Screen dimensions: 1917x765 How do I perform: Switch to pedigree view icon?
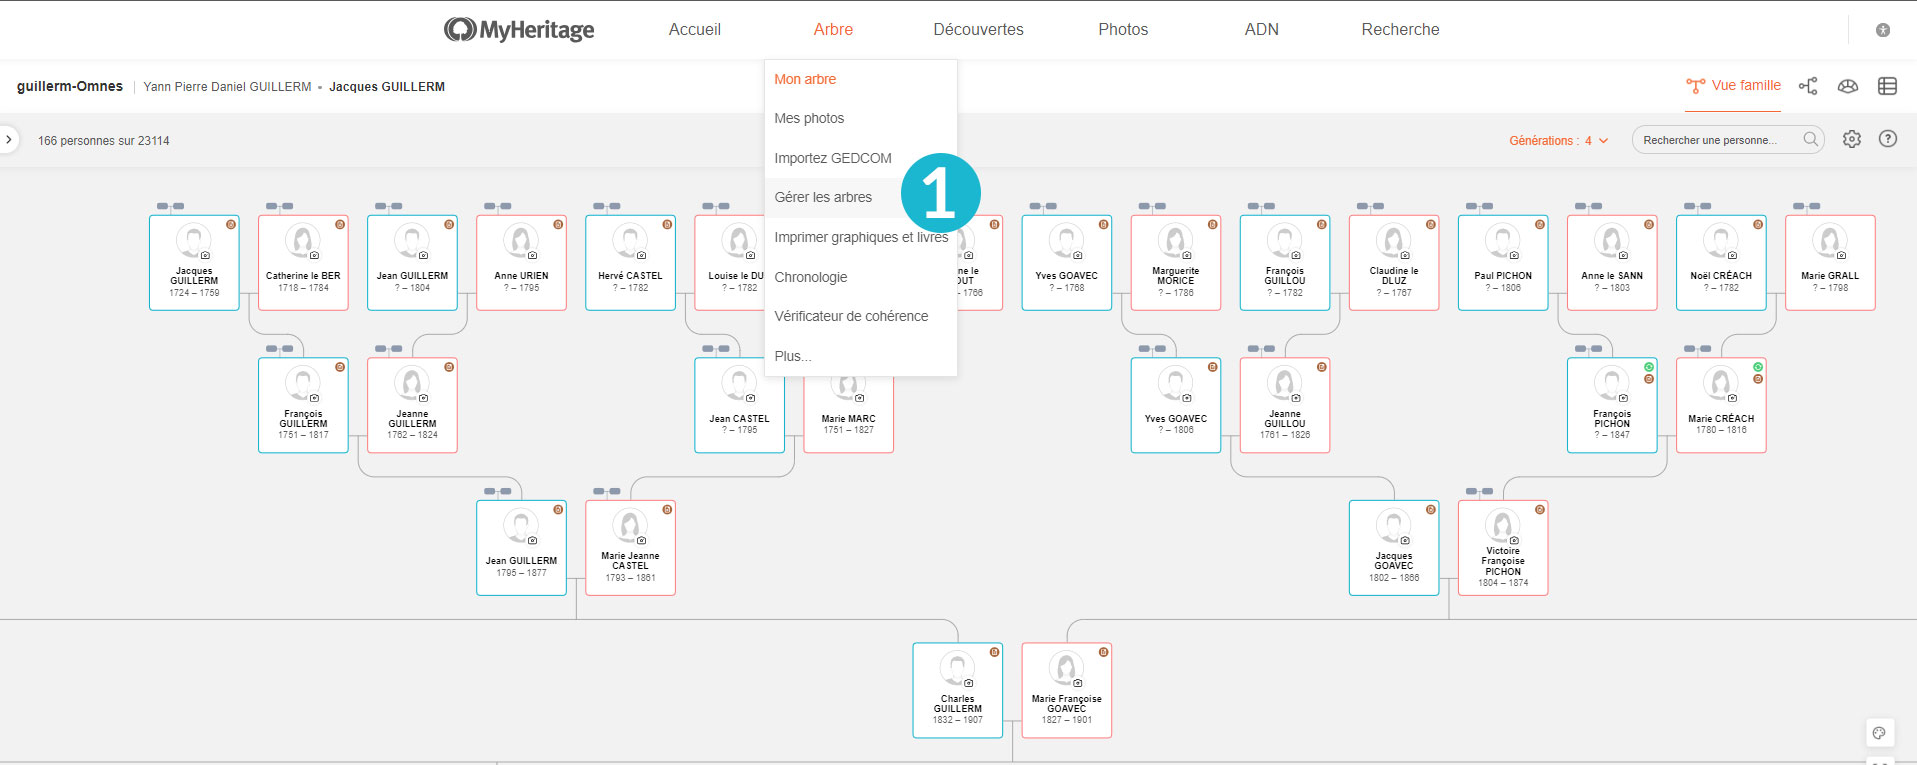[1808, 86]
